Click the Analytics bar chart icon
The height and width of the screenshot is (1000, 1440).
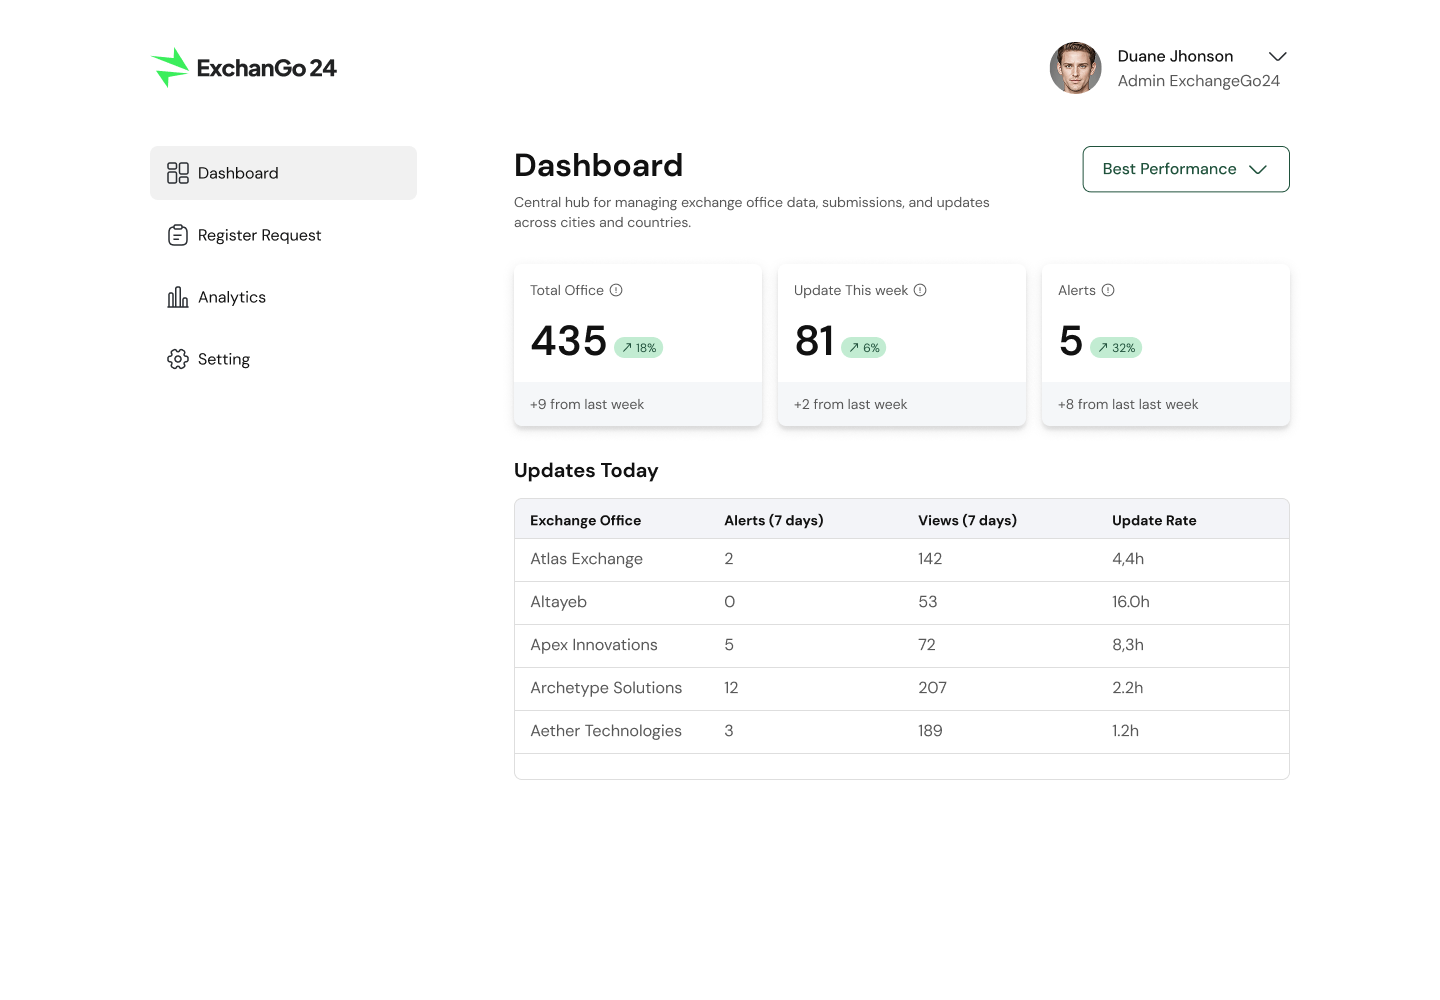point(178,297)
